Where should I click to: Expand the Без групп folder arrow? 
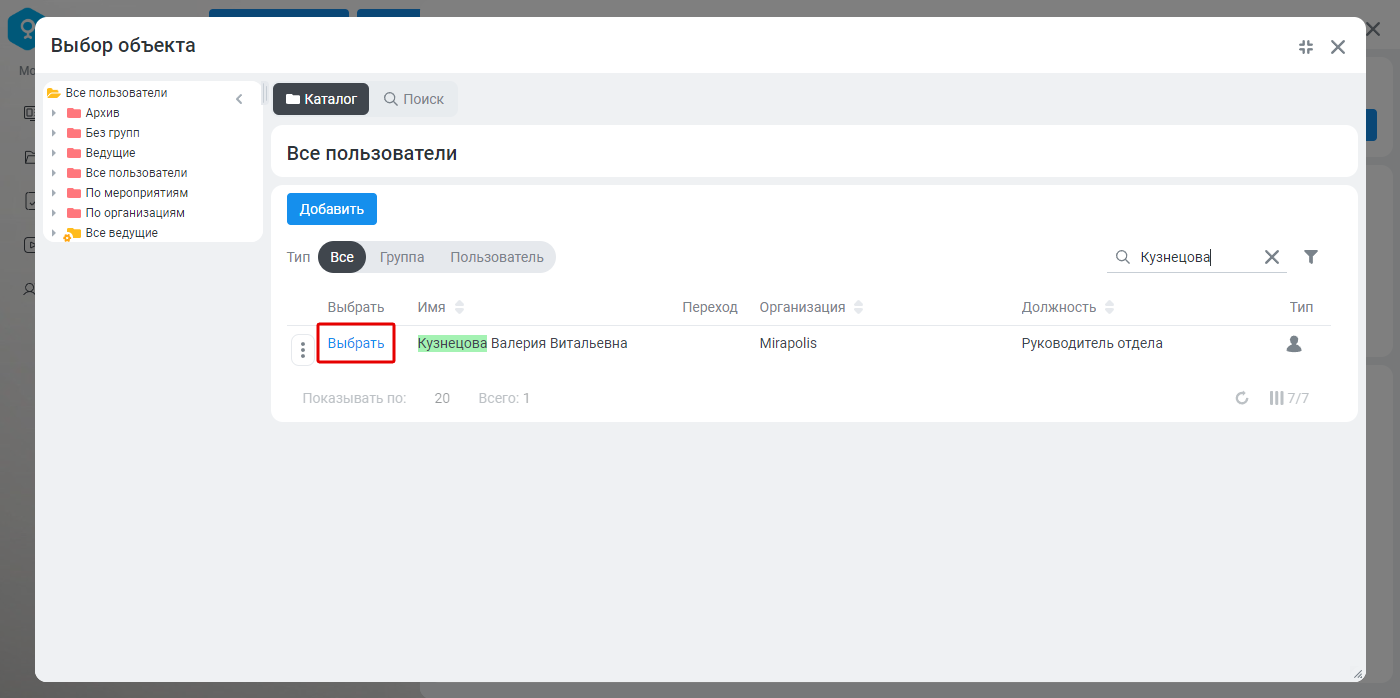point(54,133)
